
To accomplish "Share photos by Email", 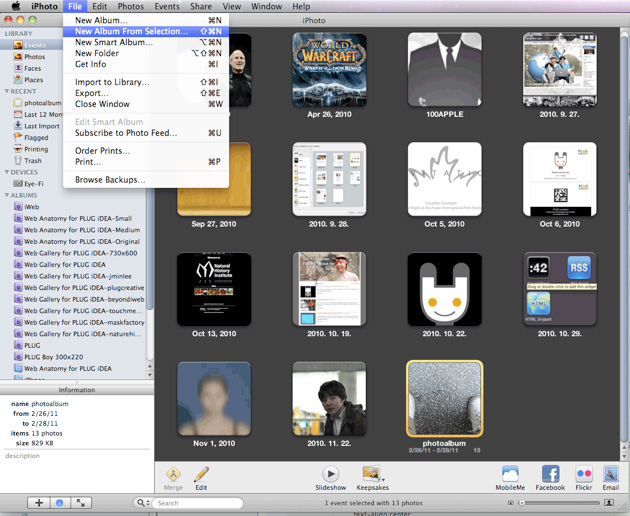I will click(x=610, y=478).
